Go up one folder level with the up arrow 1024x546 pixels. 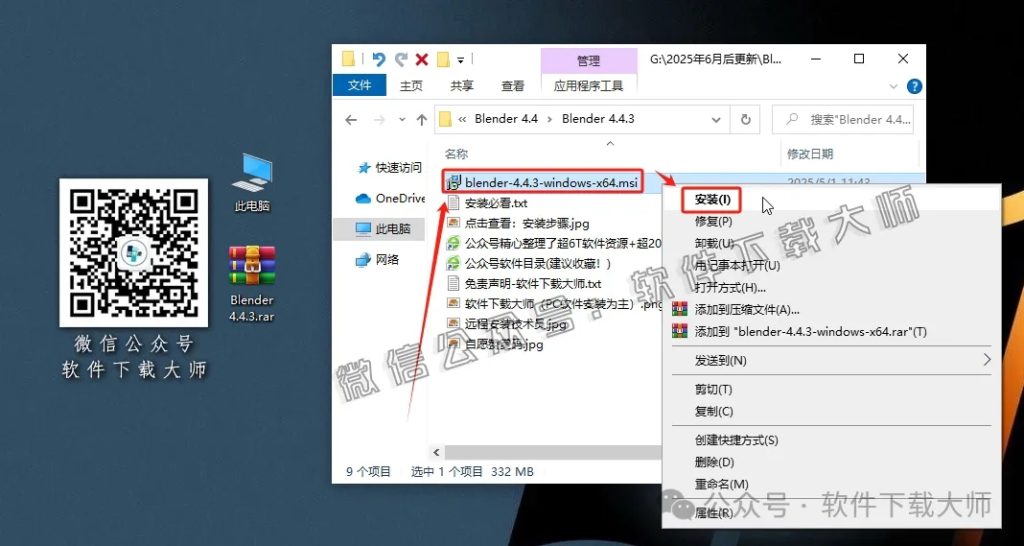click(x=422, y=120)
